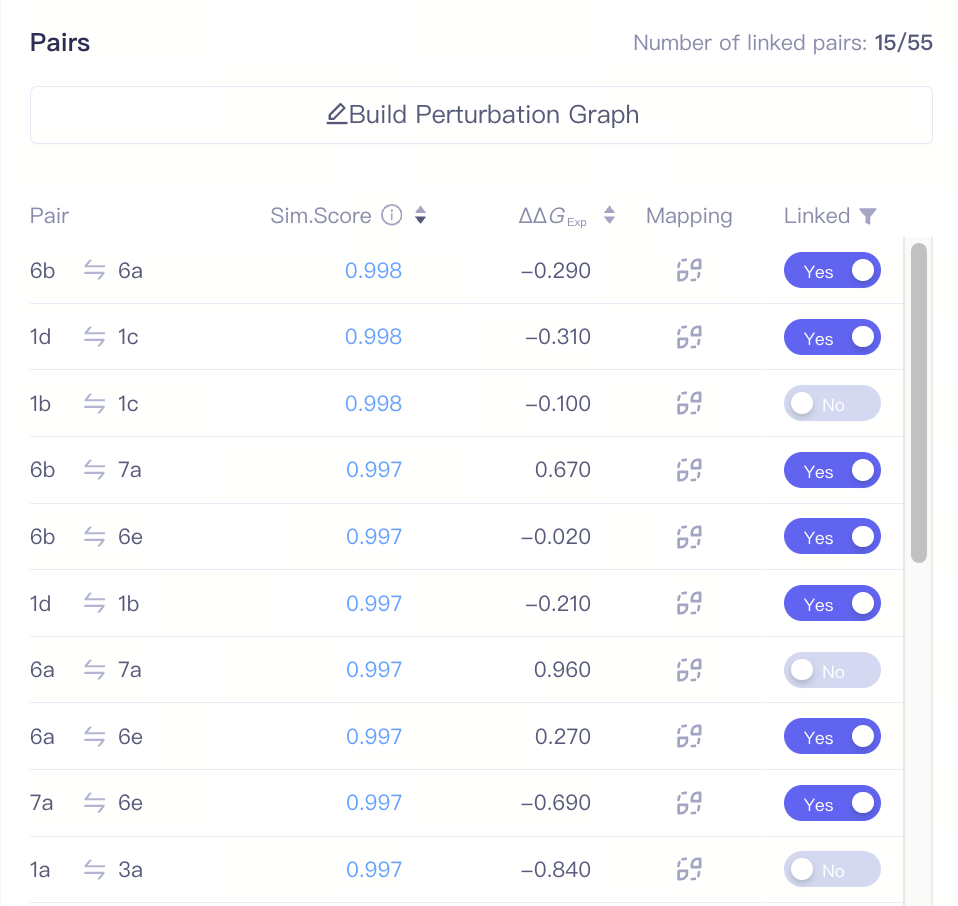Screen dimensions: 958x906
Task: Click the Build Perturbation Graph button
Action: 481,115
